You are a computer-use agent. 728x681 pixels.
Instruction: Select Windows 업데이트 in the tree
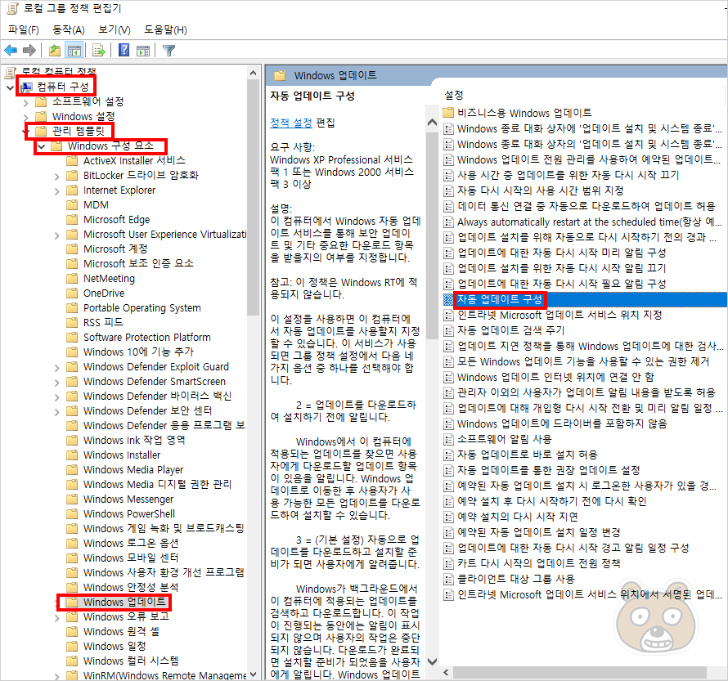(x=124, y=602)
